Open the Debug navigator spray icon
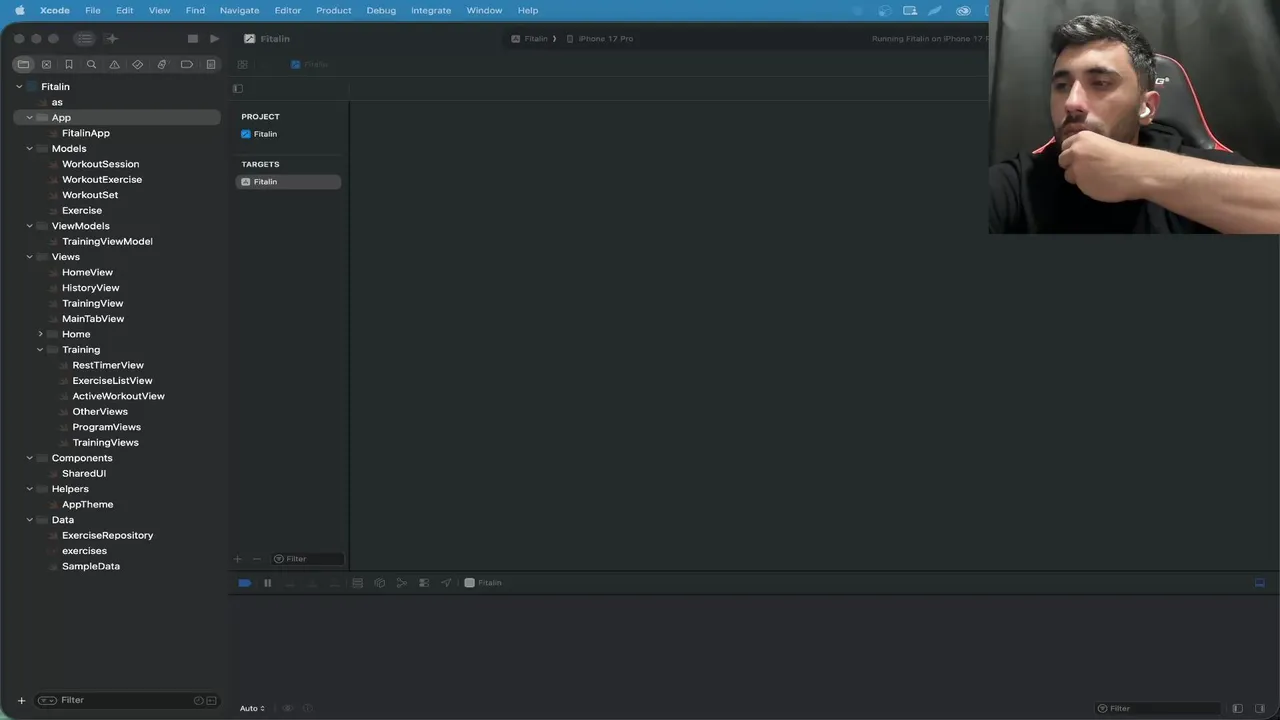1280x720 pixels. 162,64
